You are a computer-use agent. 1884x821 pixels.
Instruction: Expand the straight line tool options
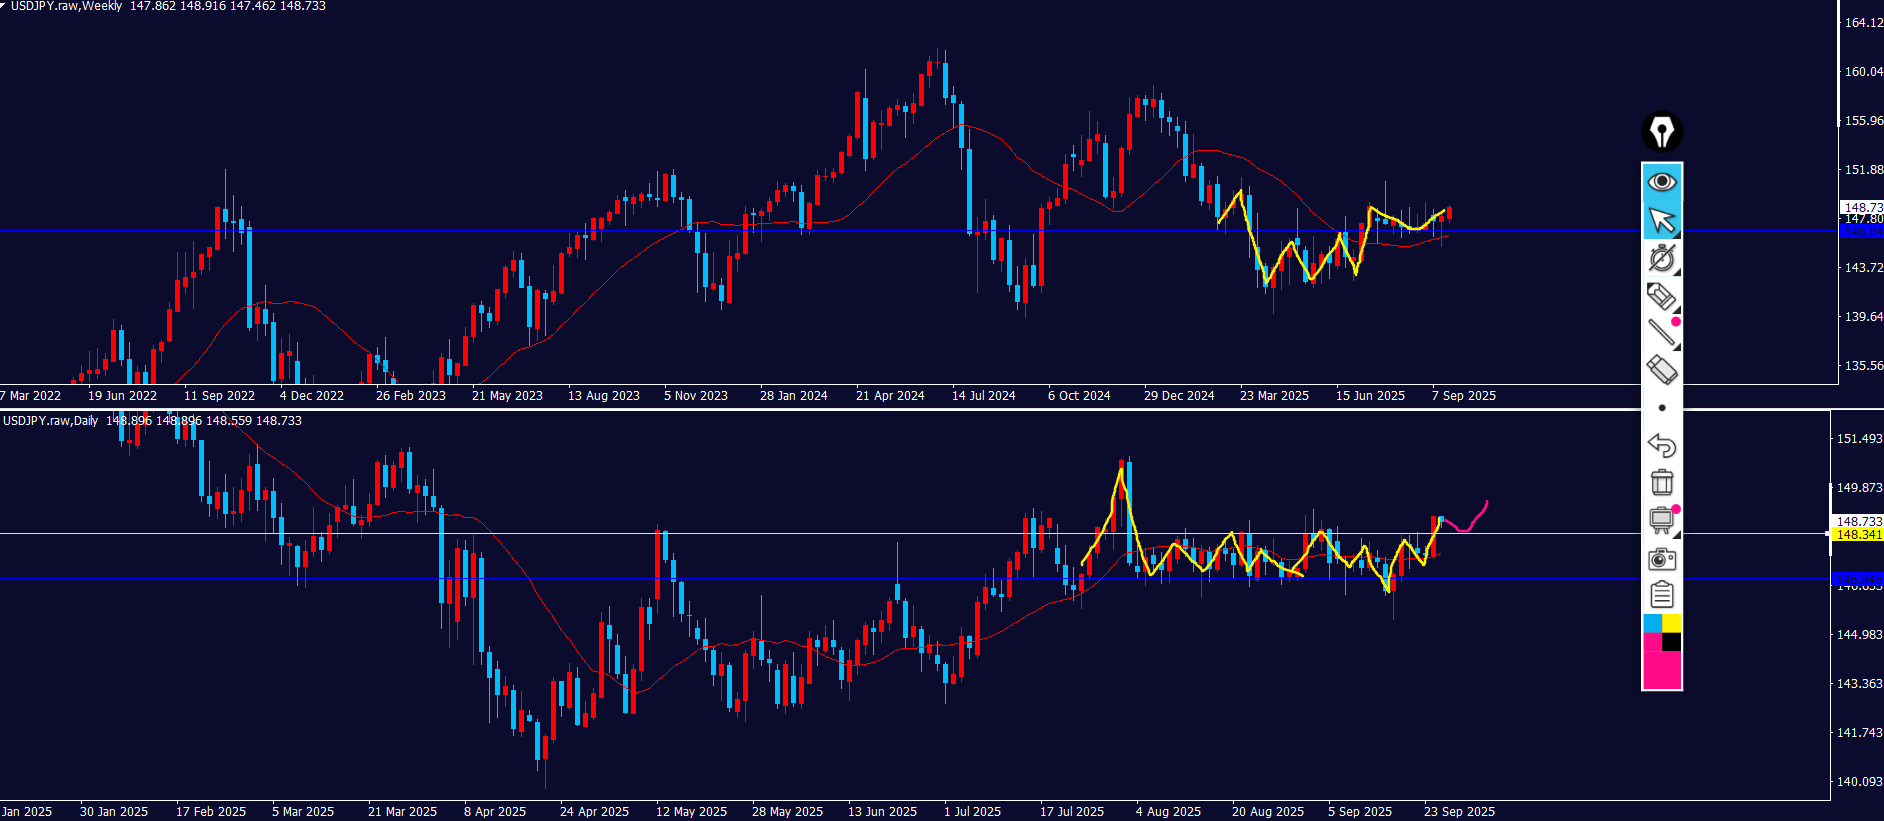(x=1661, y=332)
